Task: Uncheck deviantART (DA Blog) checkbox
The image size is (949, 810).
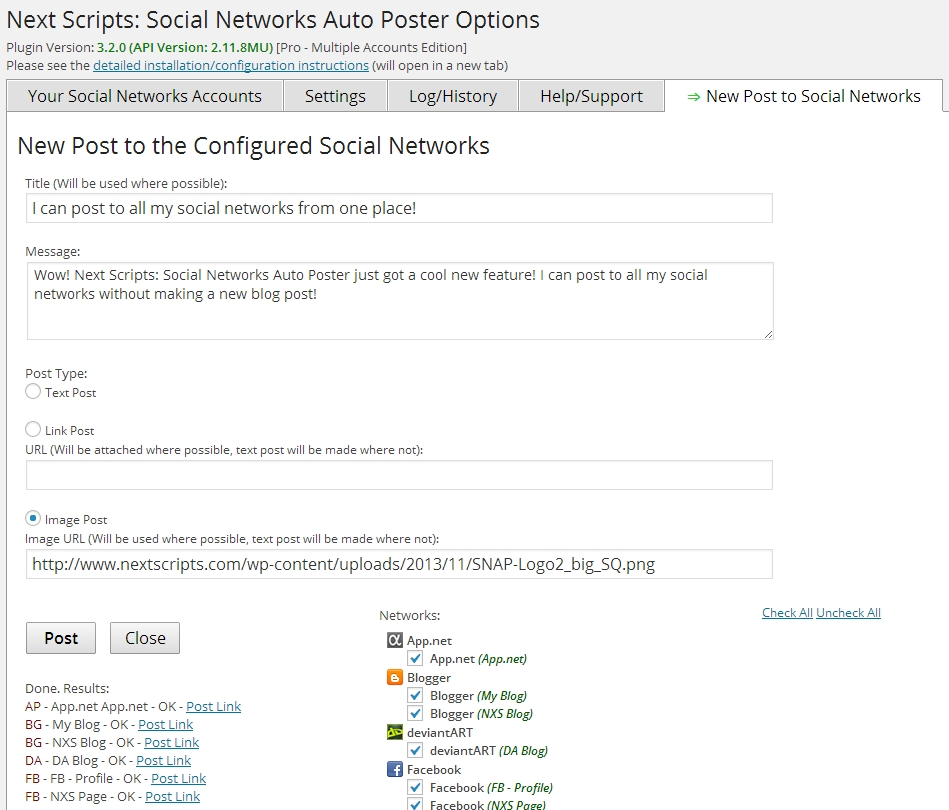Action: (415, 750)
